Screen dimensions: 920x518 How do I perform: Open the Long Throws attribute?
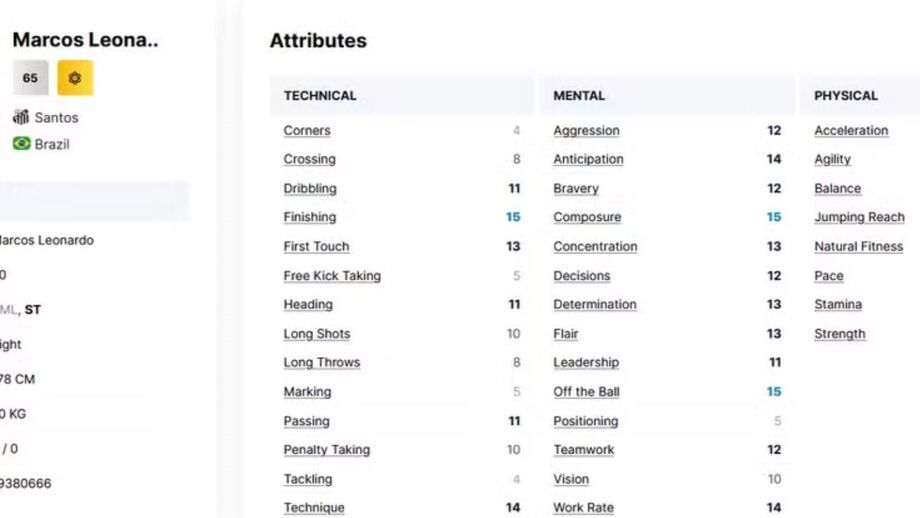pos(321,363)
